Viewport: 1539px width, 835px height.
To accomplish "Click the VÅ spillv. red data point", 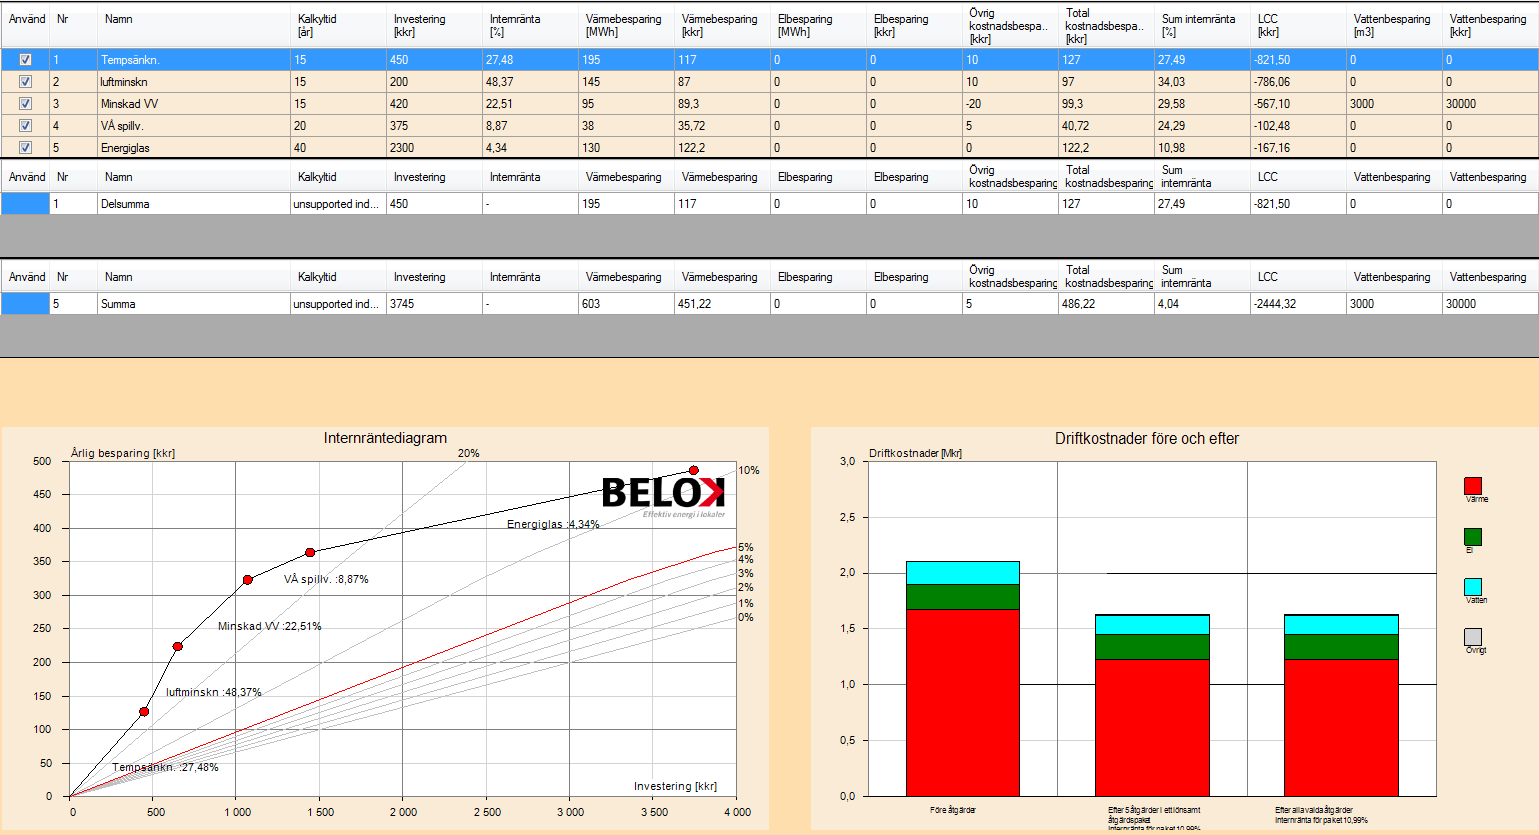I will click(310, 552).
